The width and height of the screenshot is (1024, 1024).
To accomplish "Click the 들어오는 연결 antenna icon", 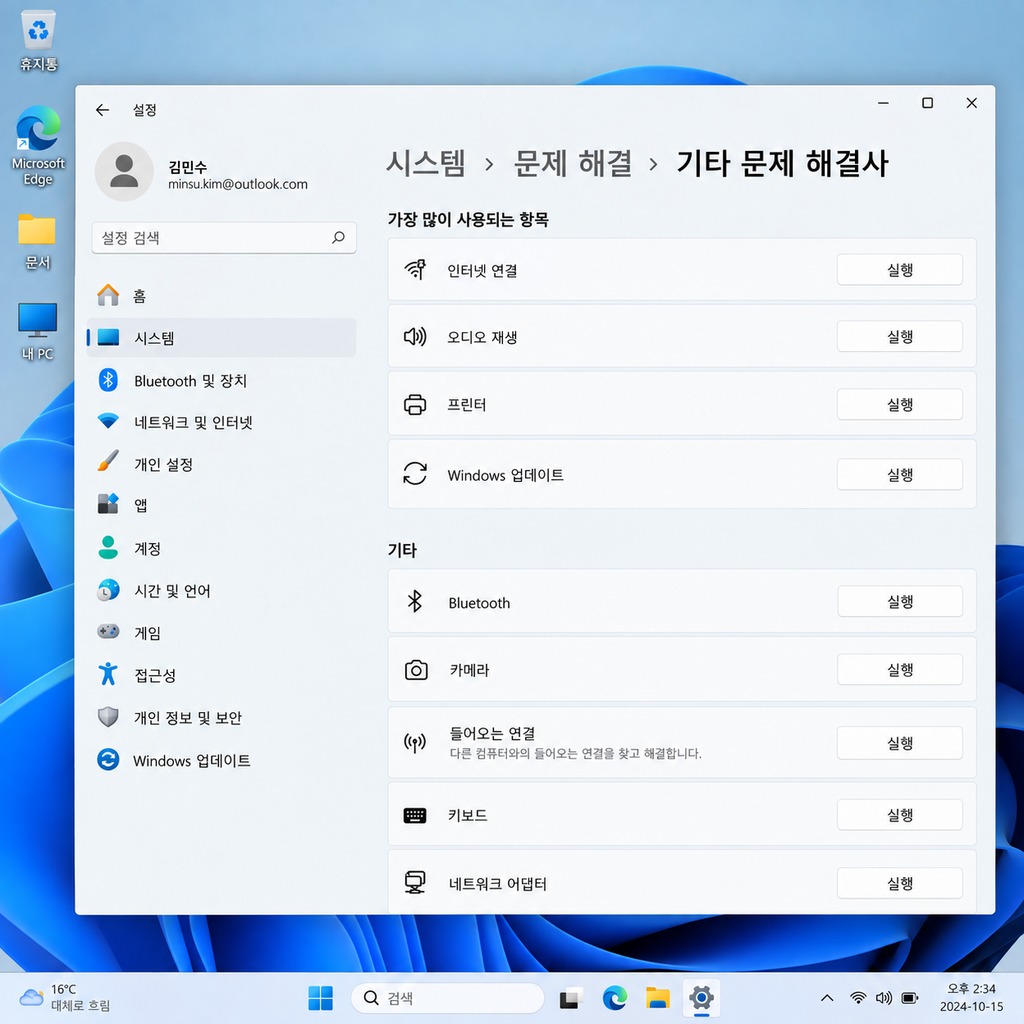I will point(415,743).
